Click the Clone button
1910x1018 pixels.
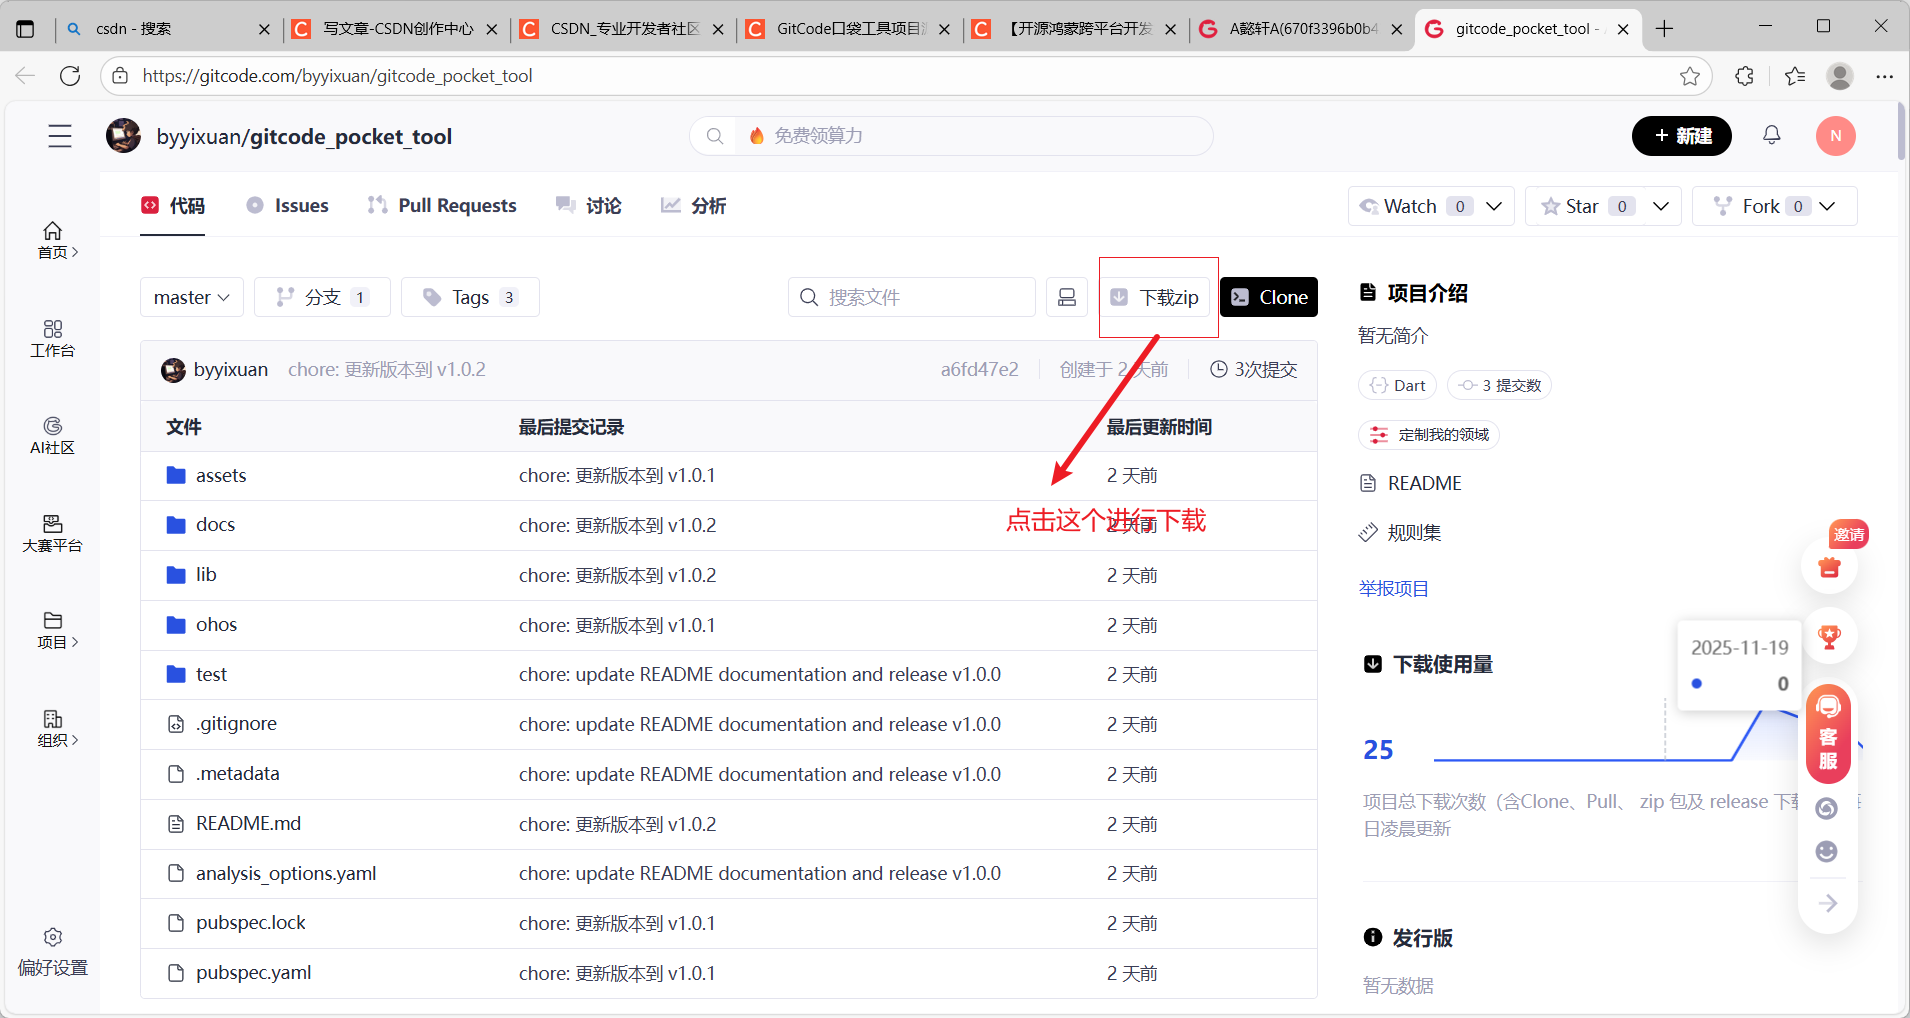1269,297
